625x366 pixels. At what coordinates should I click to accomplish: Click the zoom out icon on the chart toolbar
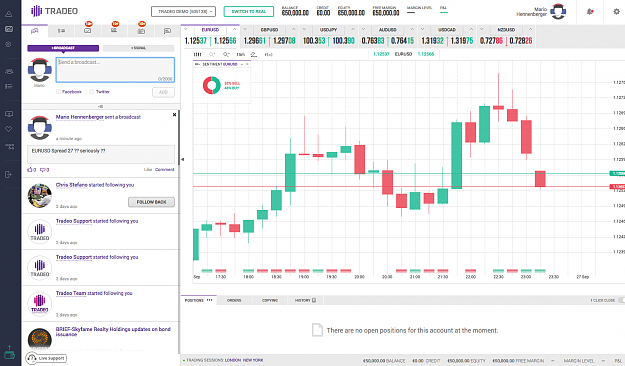click(226, 54)
